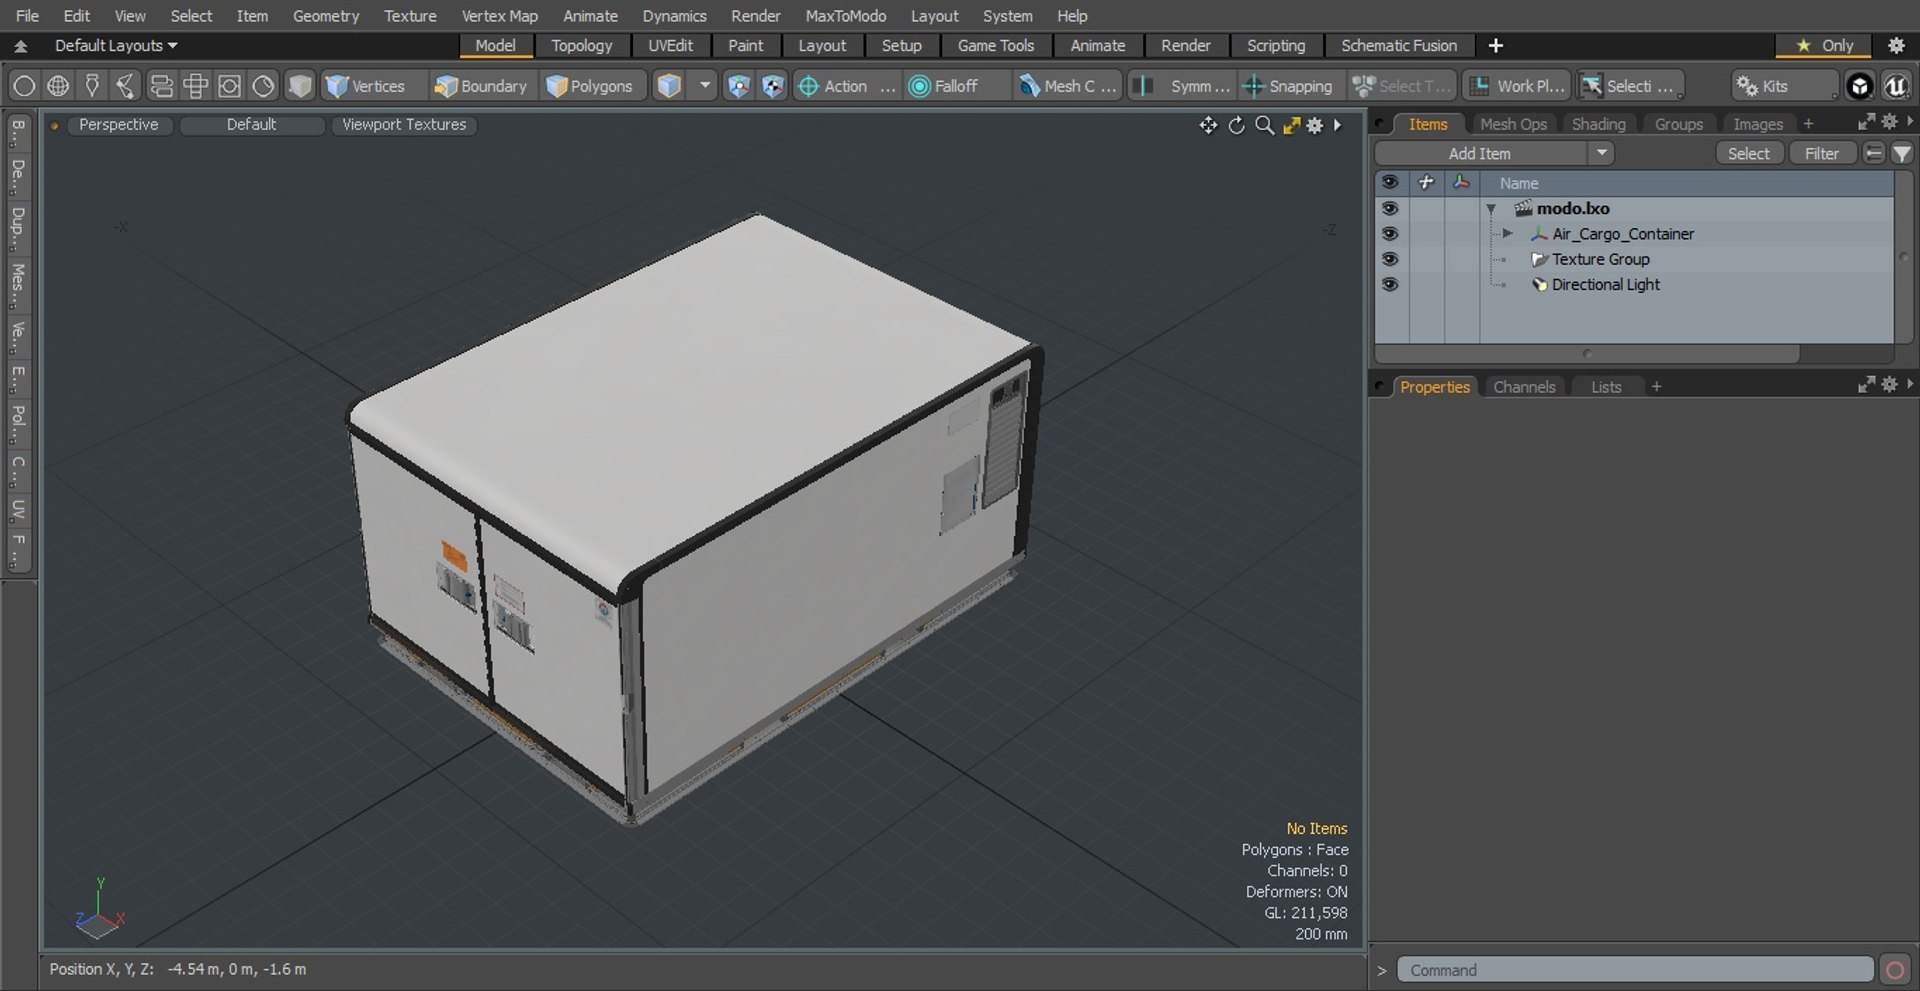1920x991 pixels.
Task: Toggle visibility of Air_Cargo_Container
Action: [x=1390, y=233]
